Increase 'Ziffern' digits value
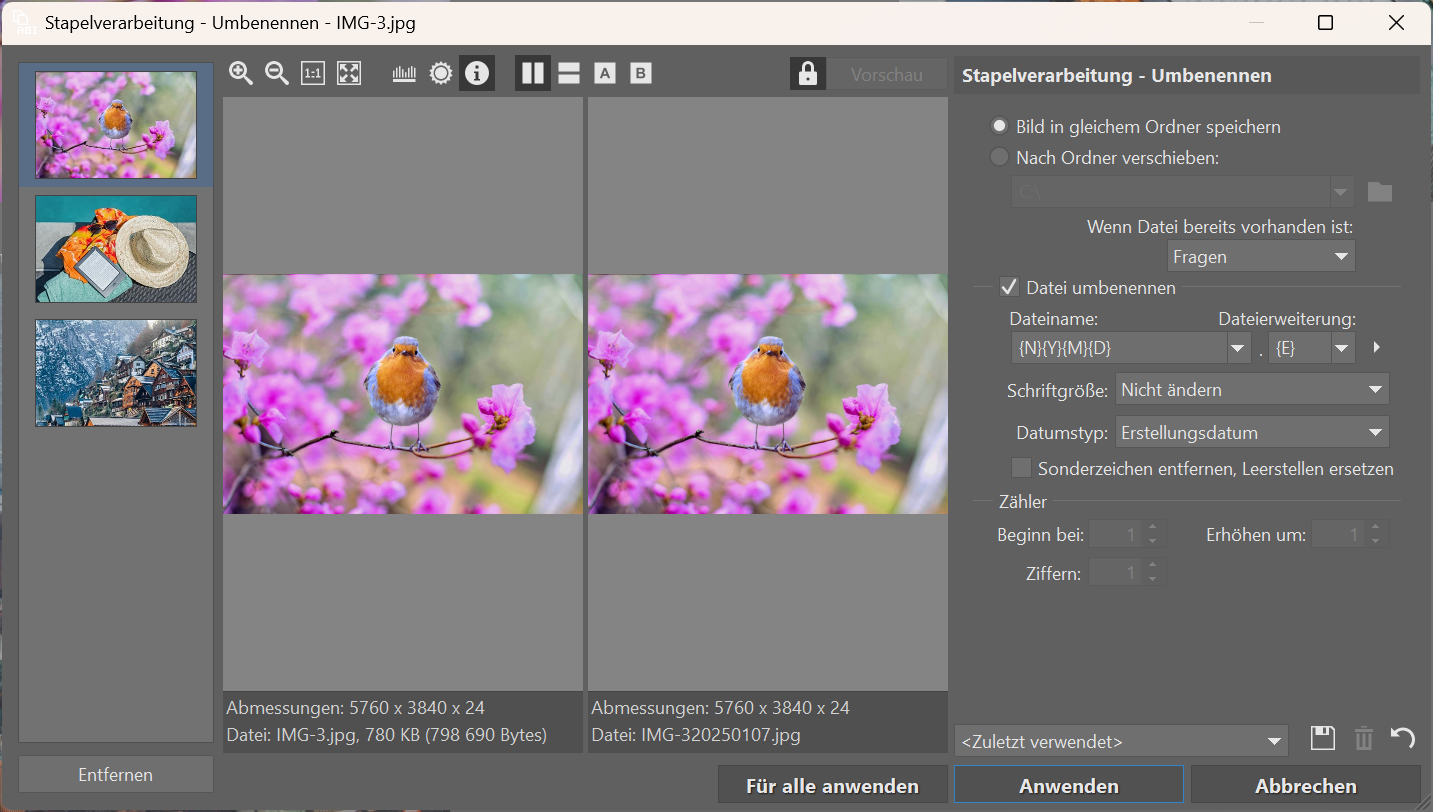Viewport: 1433px width, 812px height. coord(1153,566)
